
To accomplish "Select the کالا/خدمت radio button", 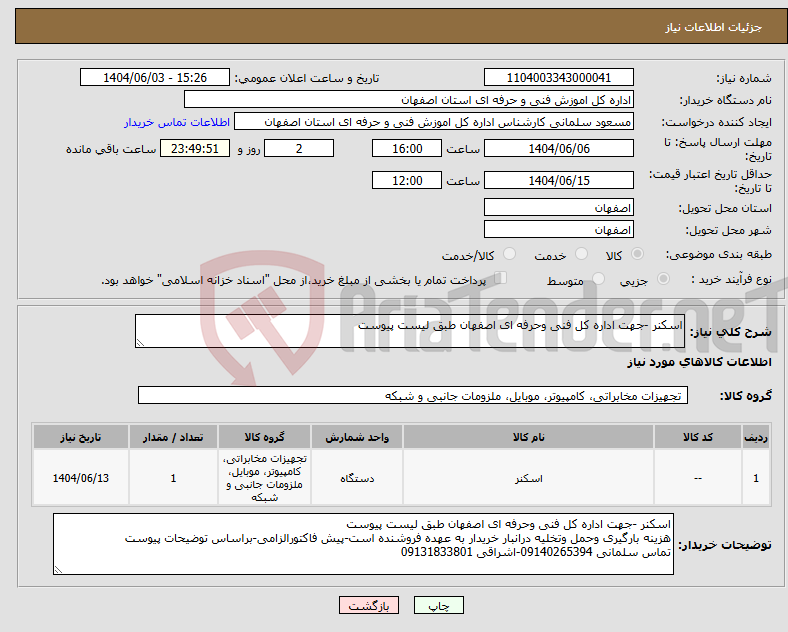I will click(509, 254).
